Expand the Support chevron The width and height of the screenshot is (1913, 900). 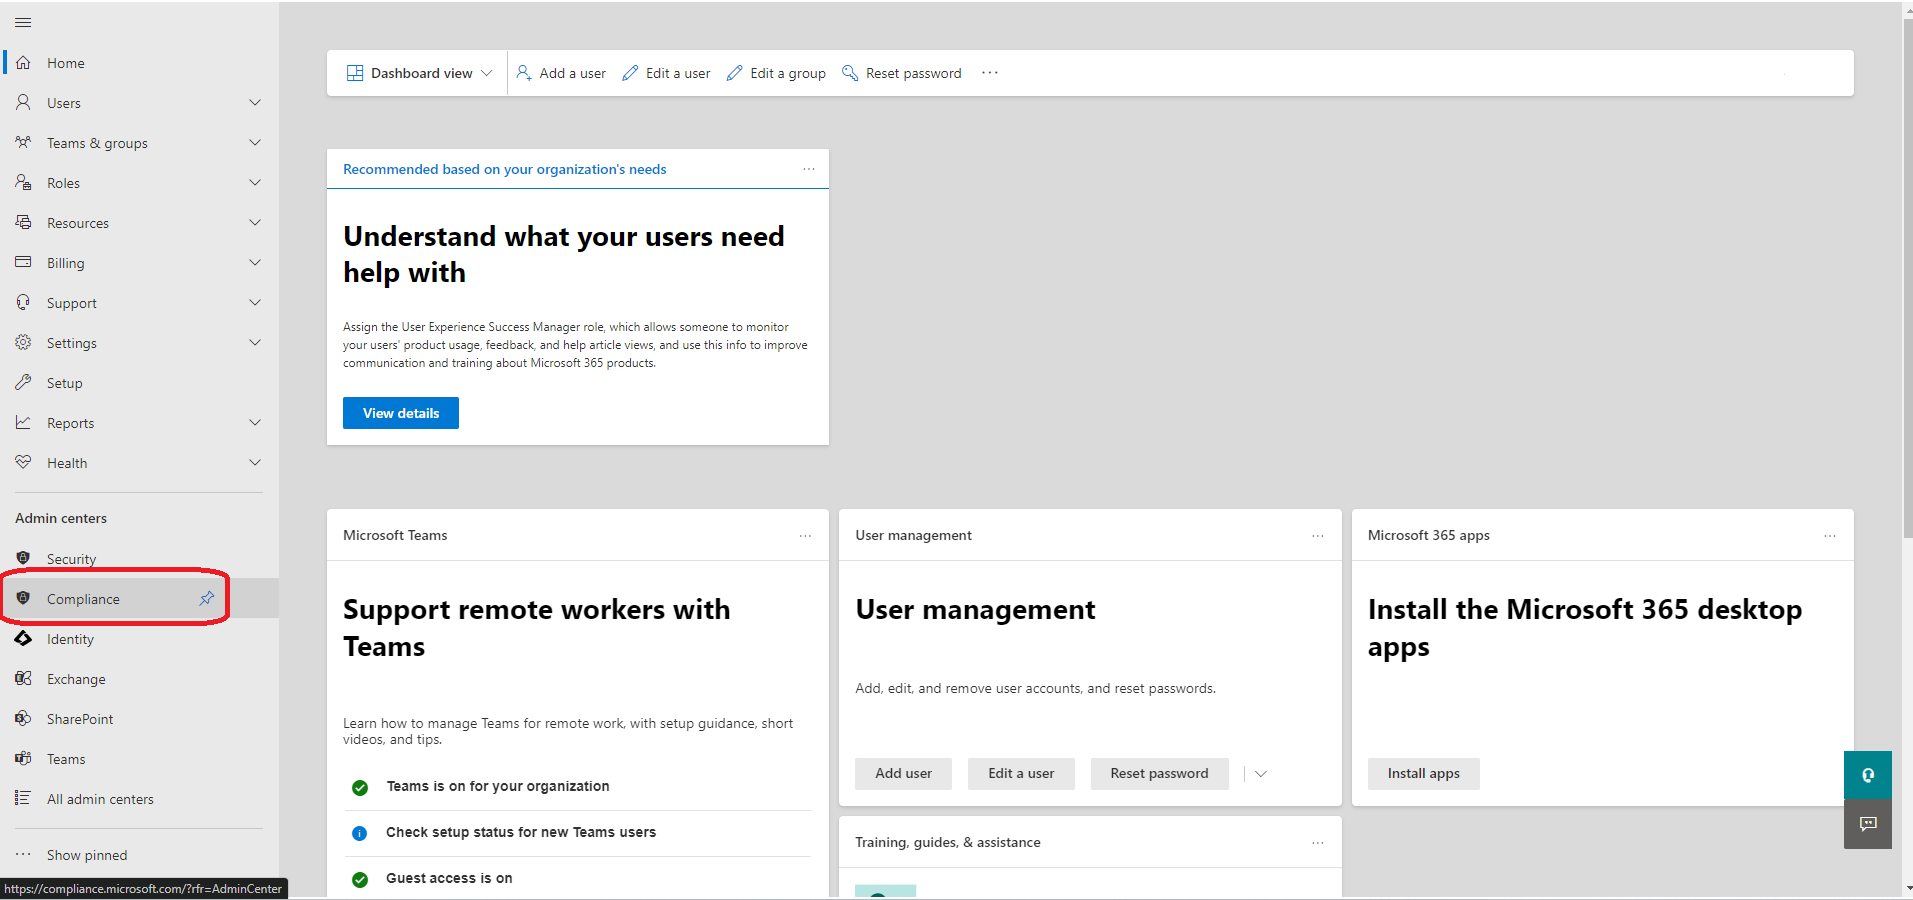click(x=255, y=302)
